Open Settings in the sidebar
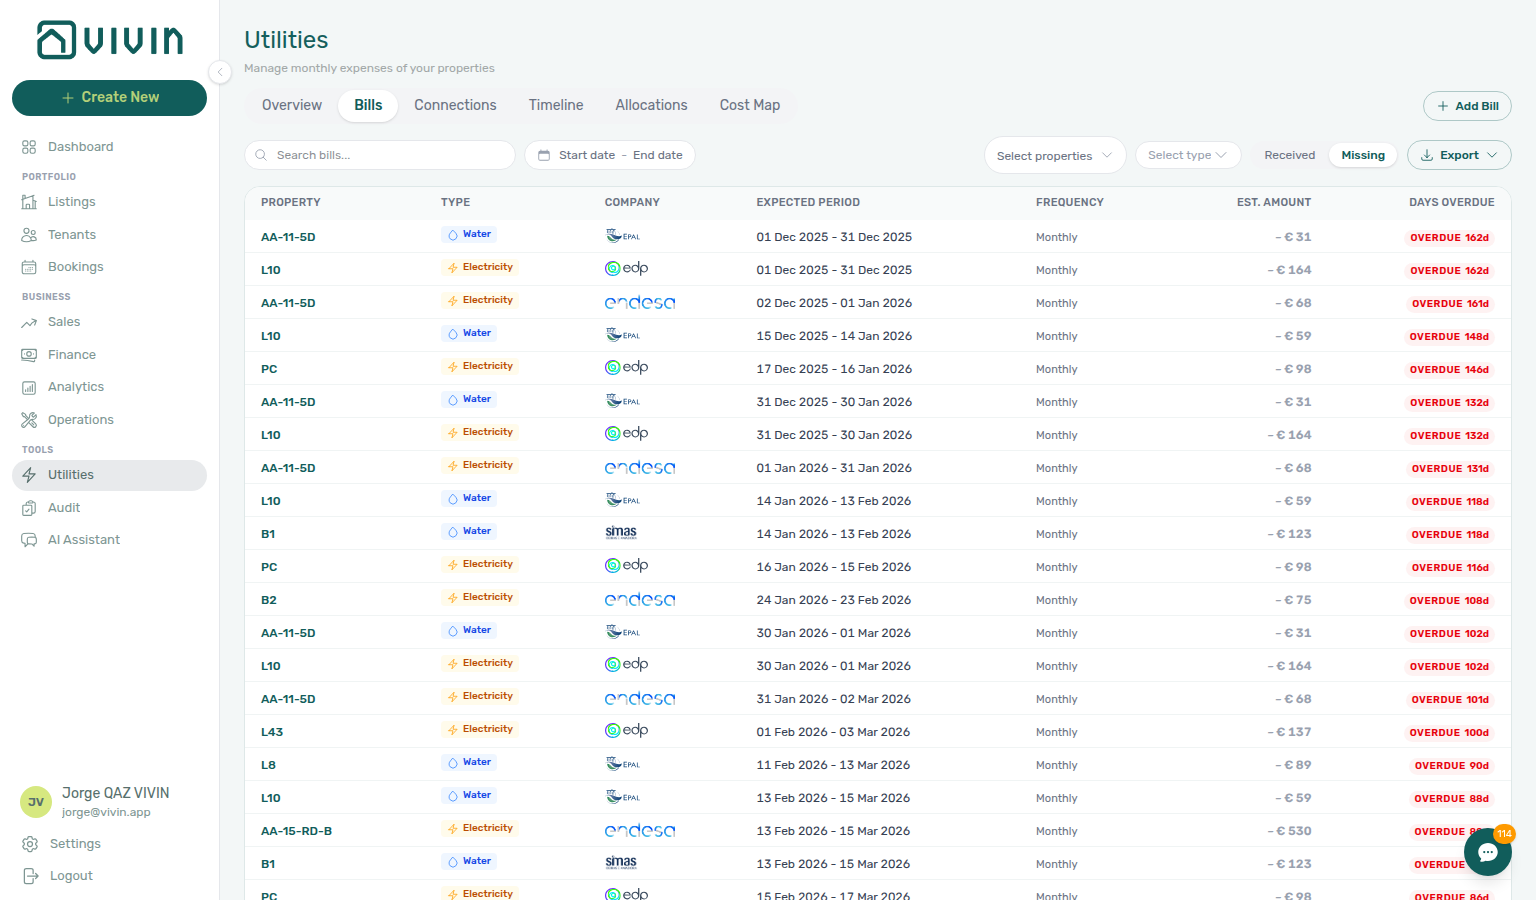The image size is (1536, 900). (75, 844)
